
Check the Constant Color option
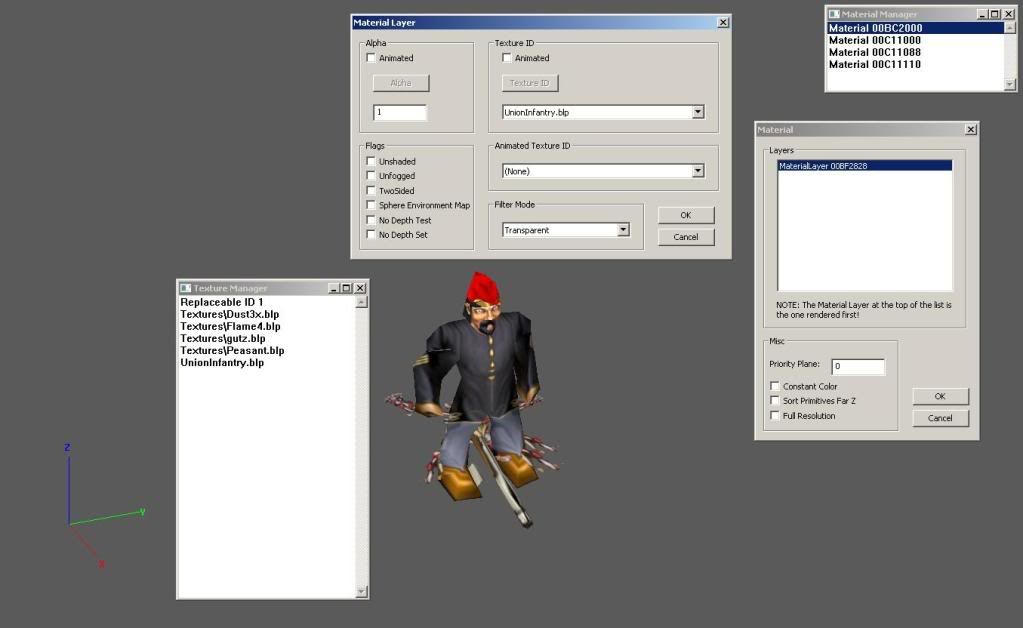(x=775, y=386)
